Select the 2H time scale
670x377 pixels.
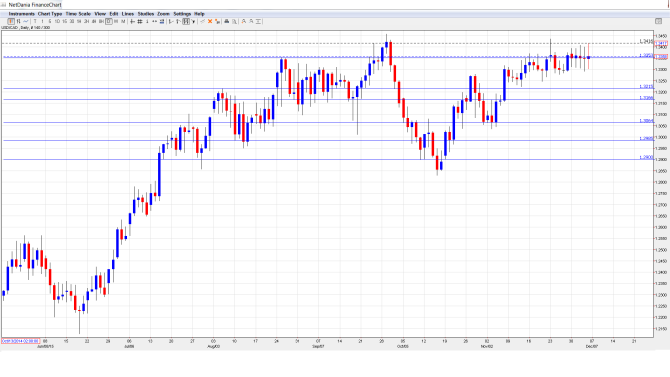pyautogui.click(x=87, y=21)
